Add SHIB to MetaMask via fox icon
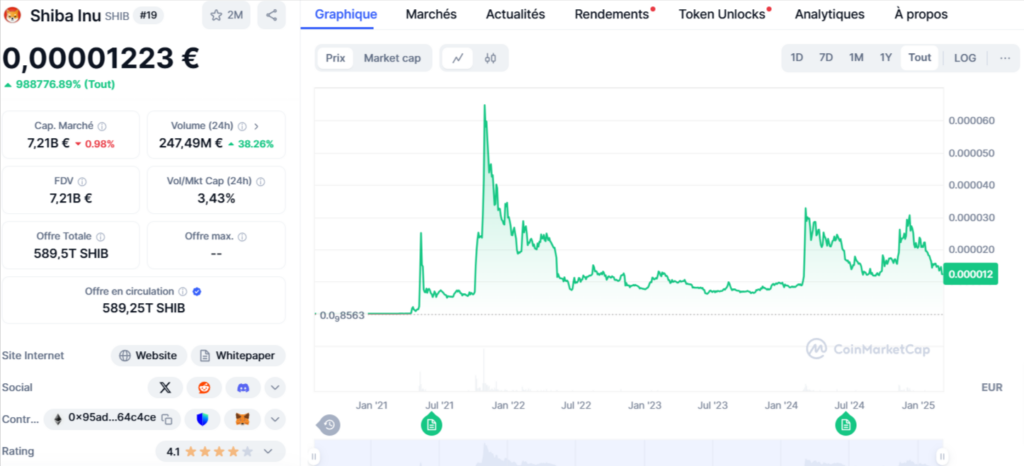Image resolution: width=1024 pixels, height=466 pixels. 242,419
